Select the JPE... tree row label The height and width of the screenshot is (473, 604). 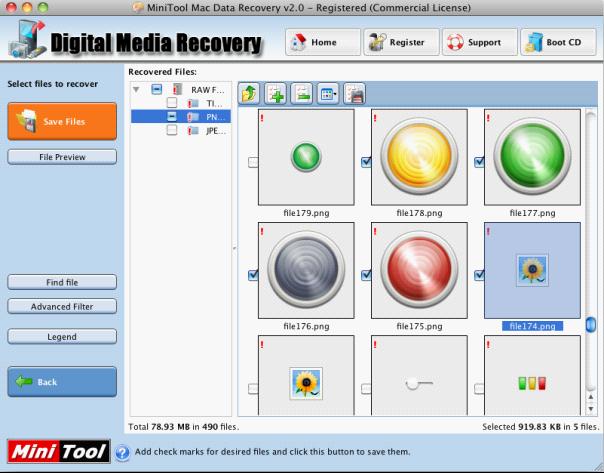pyautogui.click(x=216, y=131)
